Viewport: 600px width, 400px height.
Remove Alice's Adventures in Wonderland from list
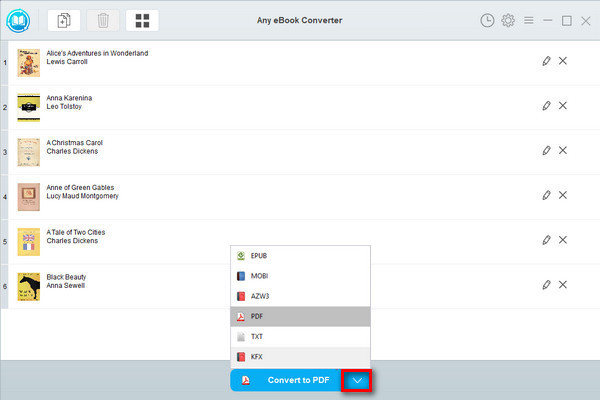pyautogui.click(x=563, y=60)
